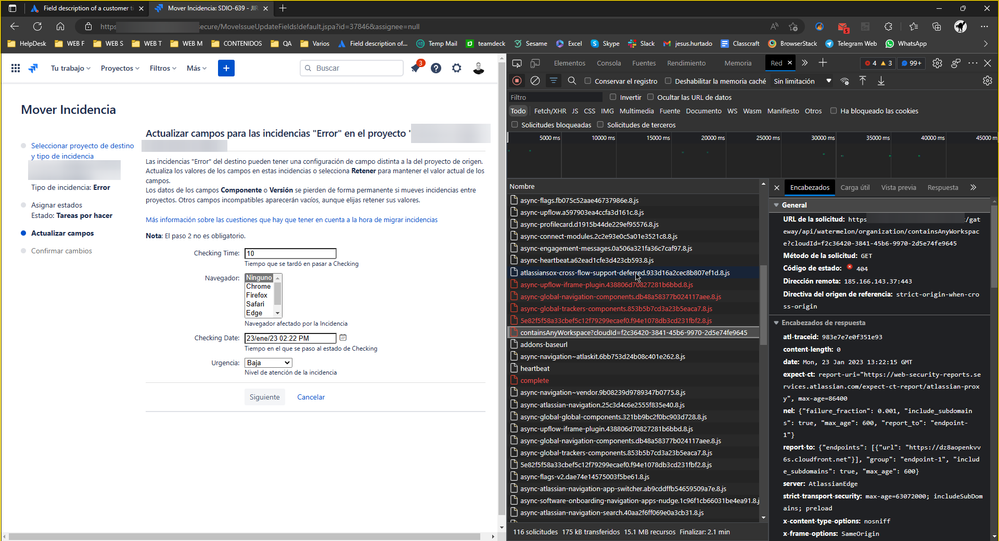Stop recording network log in DevTools

(x=517, y=81)
